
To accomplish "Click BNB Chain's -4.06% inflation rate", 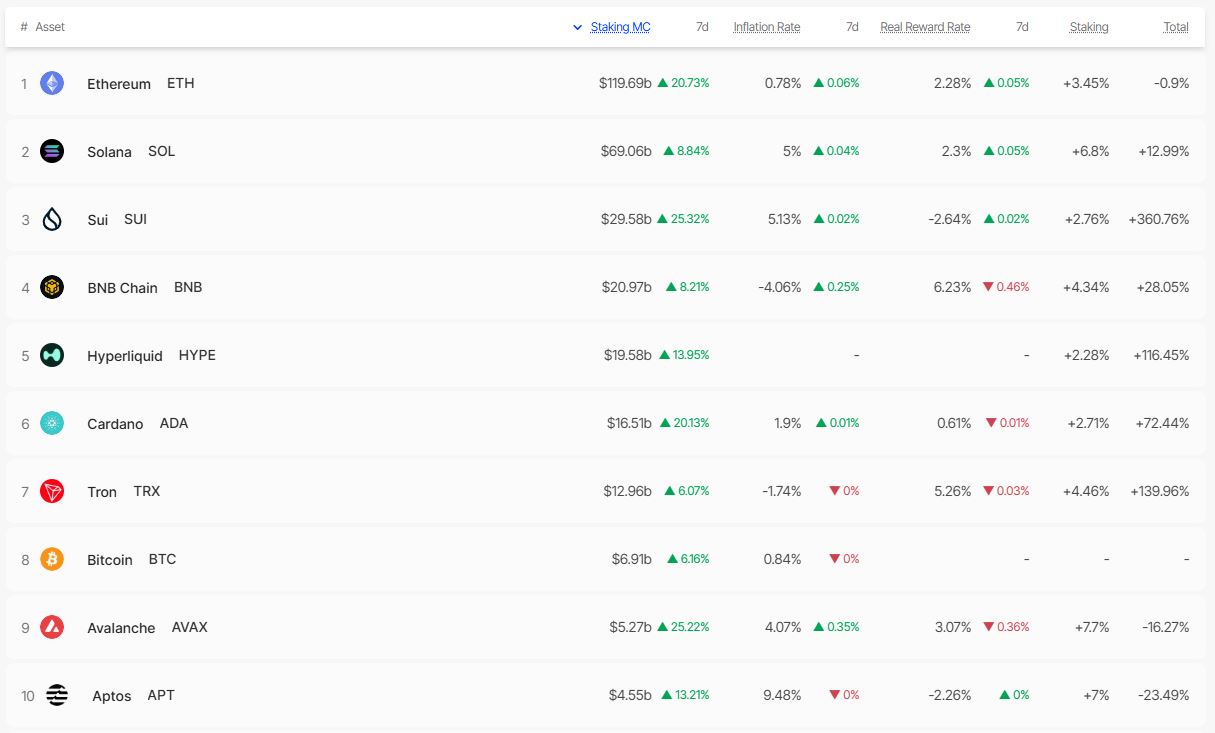I will (780, 287).
